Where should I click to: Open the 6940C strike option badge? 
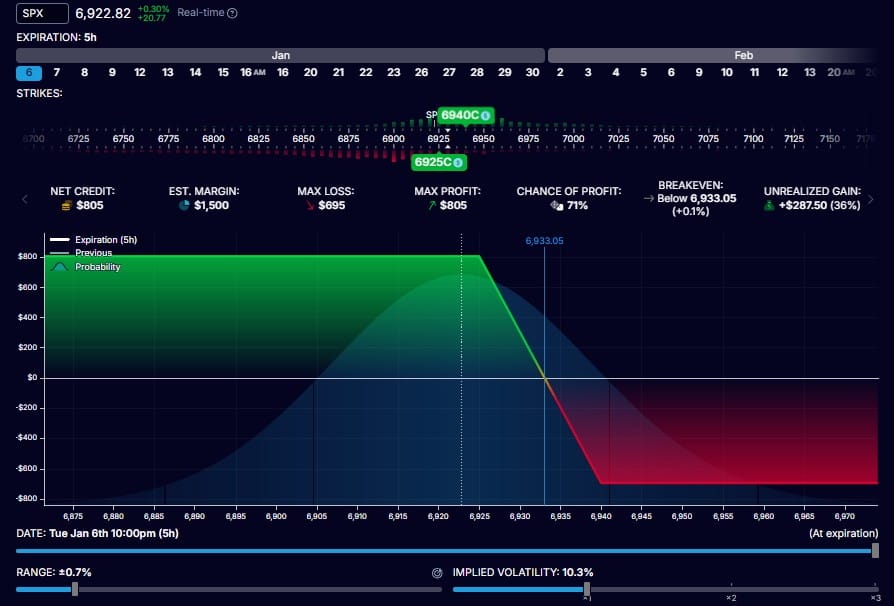tap(465, 116)
